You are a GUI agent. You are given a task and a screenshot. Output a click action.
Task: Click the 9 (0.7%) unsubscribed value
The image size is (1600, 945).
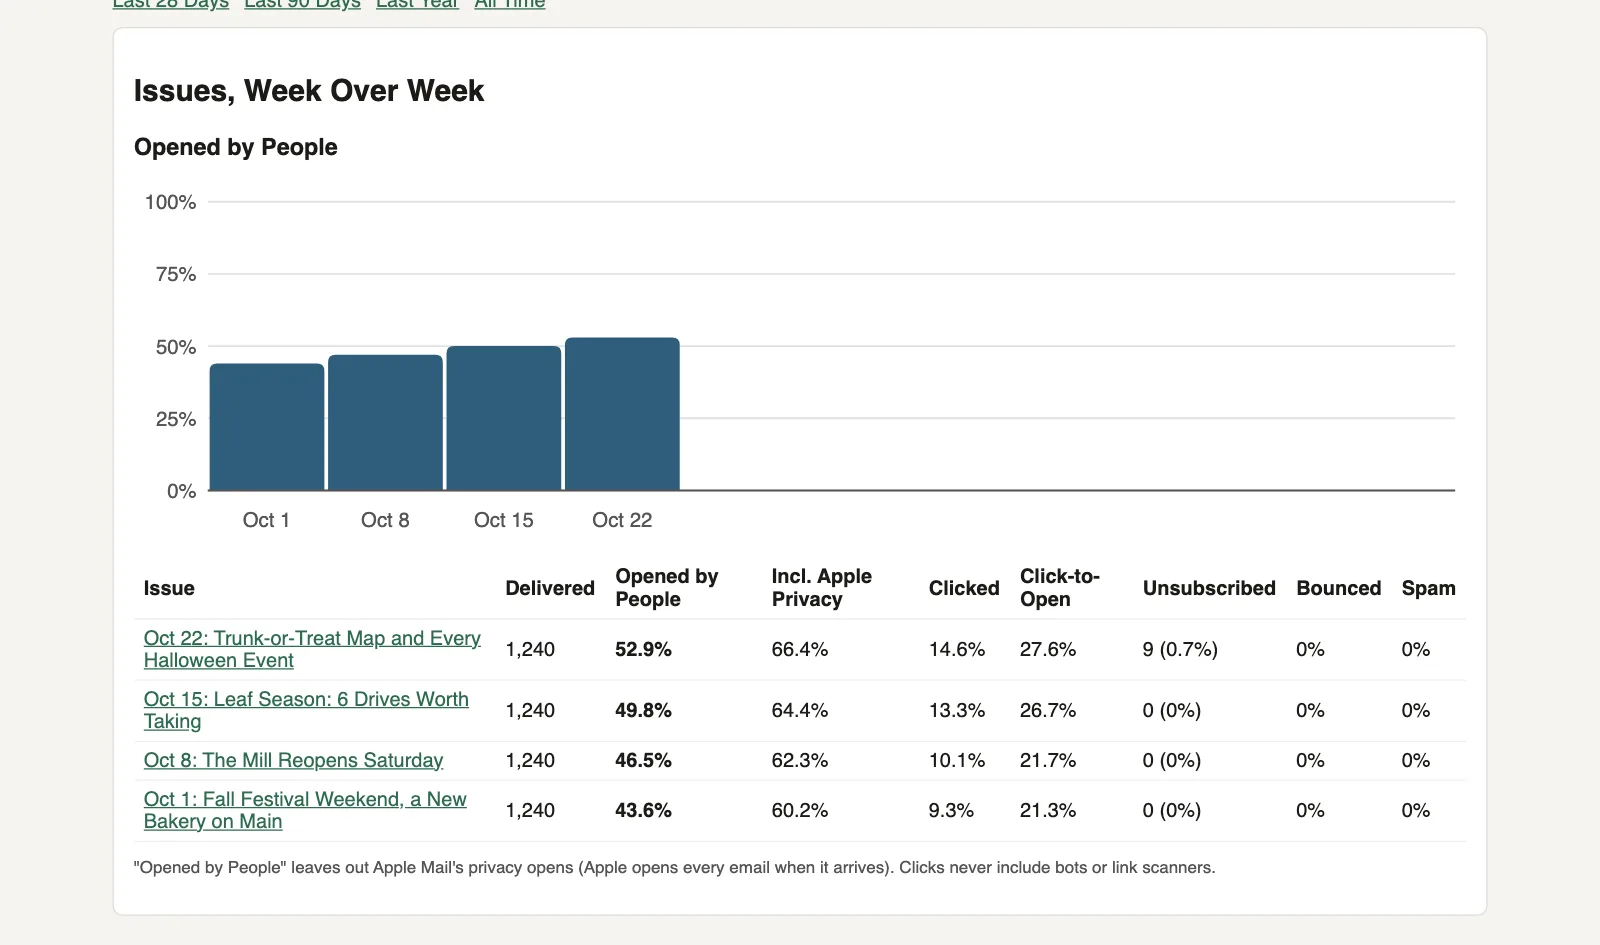click(1180, 649)
